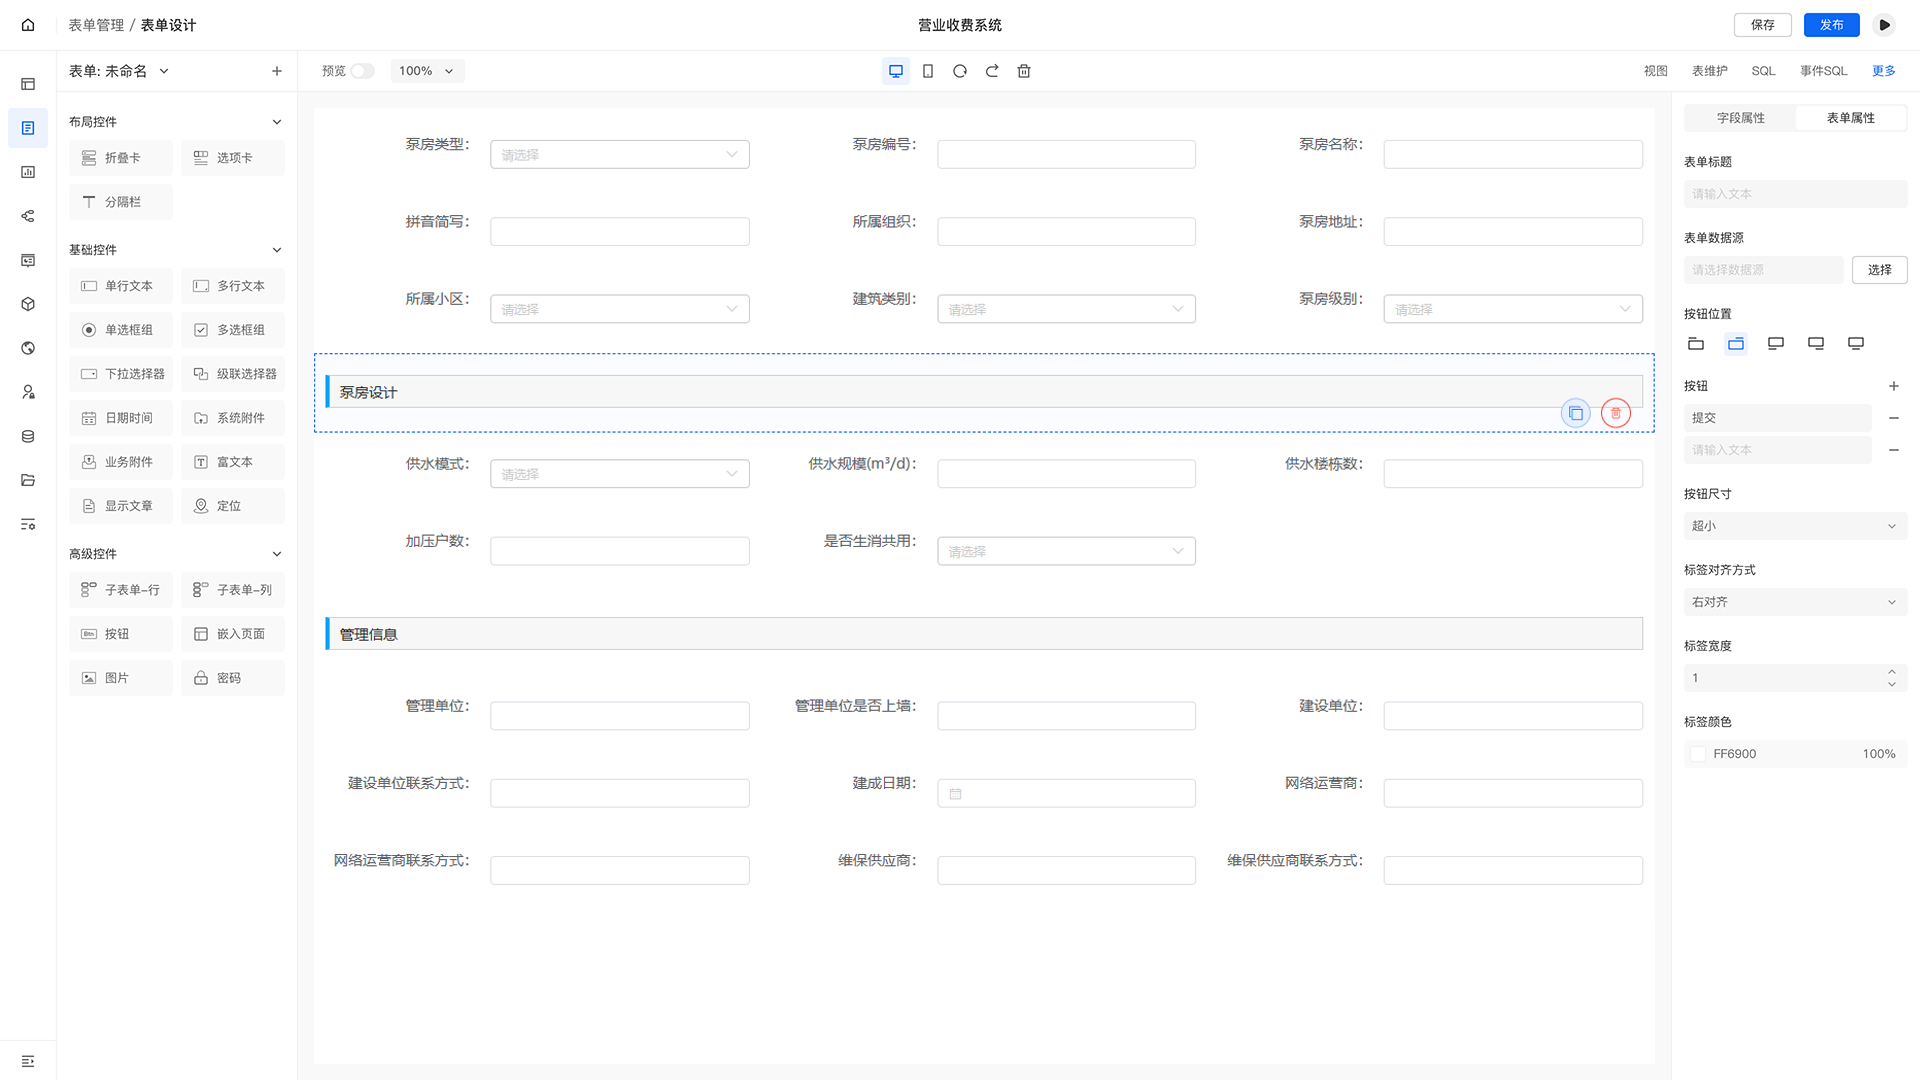Click the trash clear icon in toolbar

pyautogui.click(x=1024, y=71)
